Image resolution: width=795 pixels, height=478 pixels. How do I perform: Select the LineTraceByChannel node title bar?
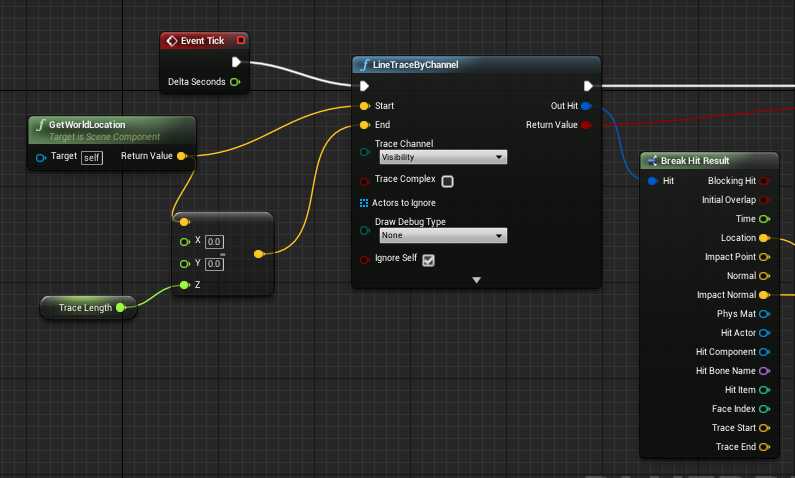pos(476,65)
